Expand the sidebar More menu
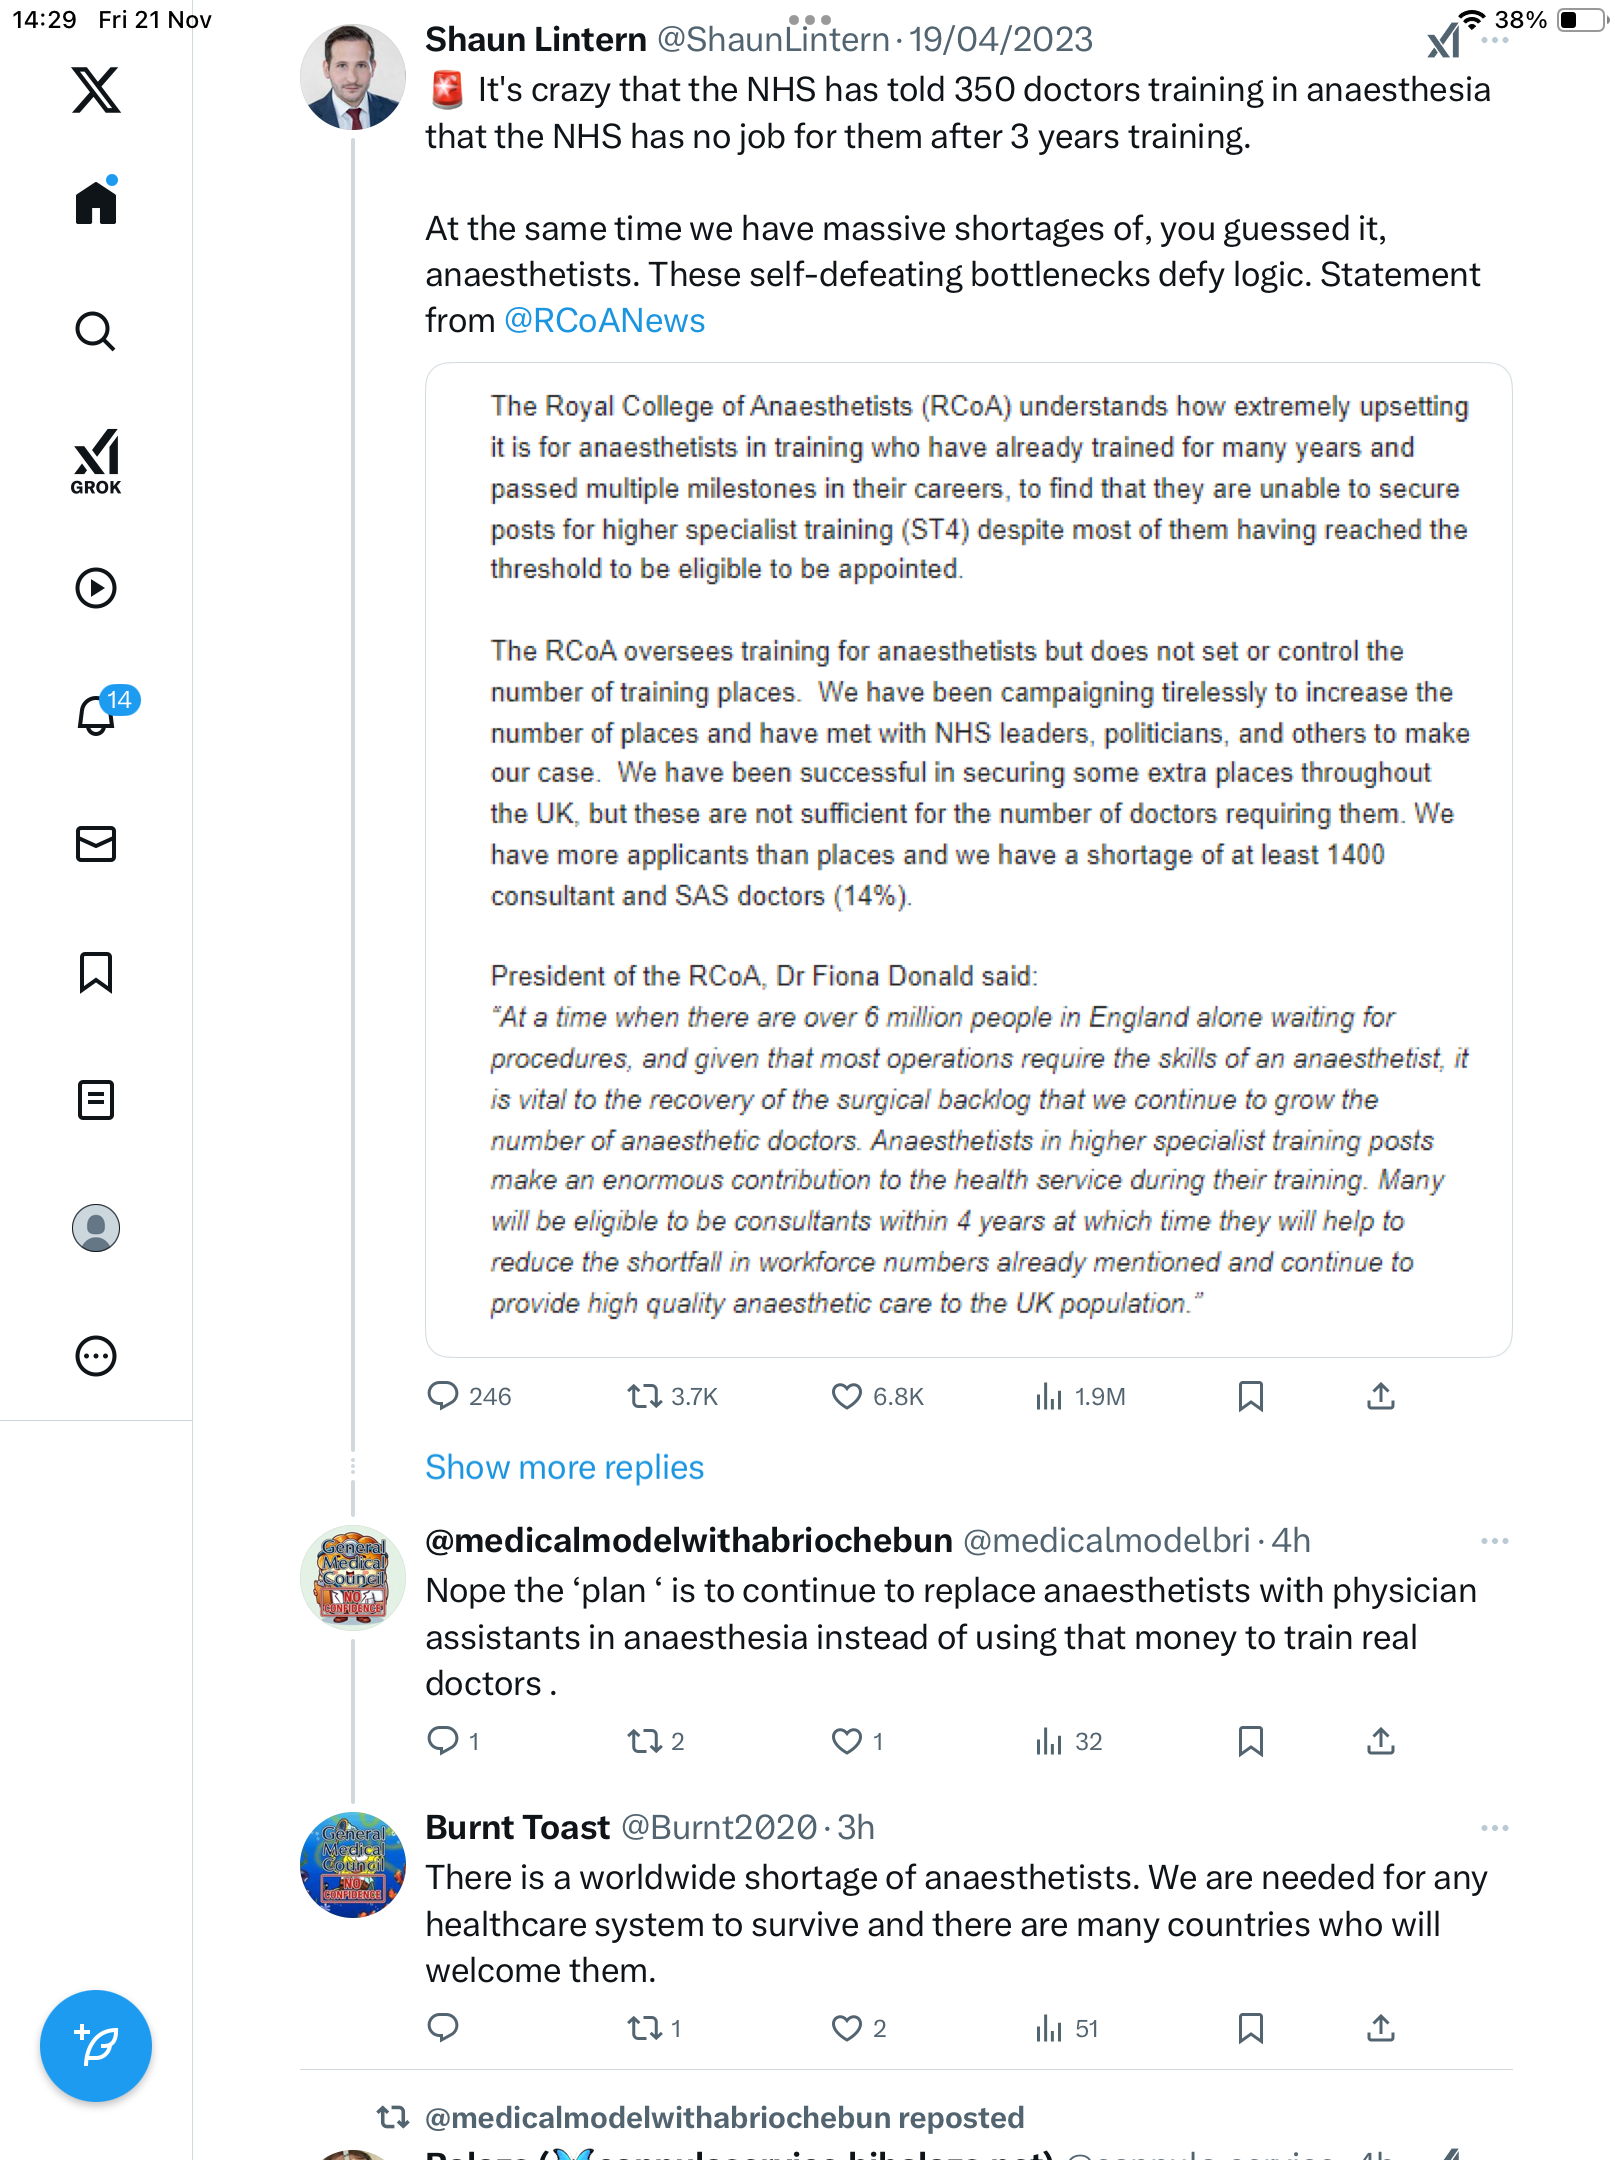1620x2160 pixels. [x=96, y=1356]
